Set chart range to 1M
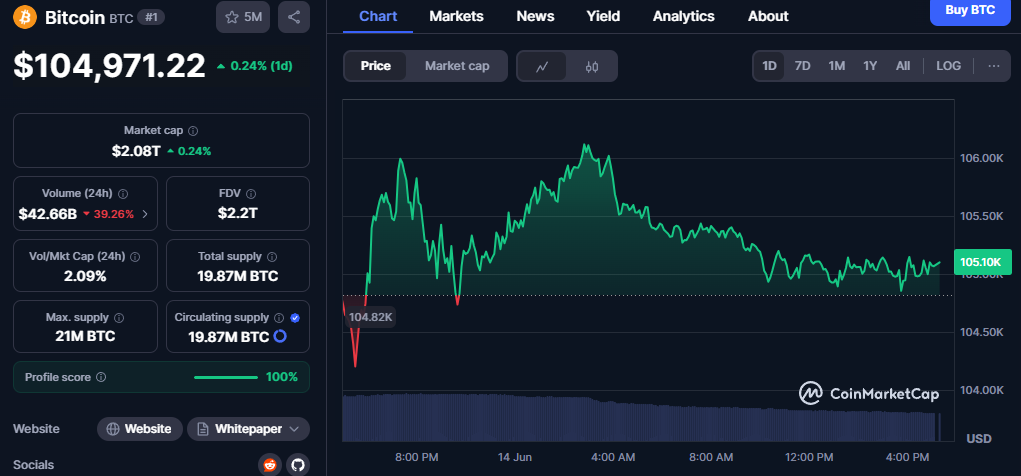1021x476 pixels. (x=837, y=66)
